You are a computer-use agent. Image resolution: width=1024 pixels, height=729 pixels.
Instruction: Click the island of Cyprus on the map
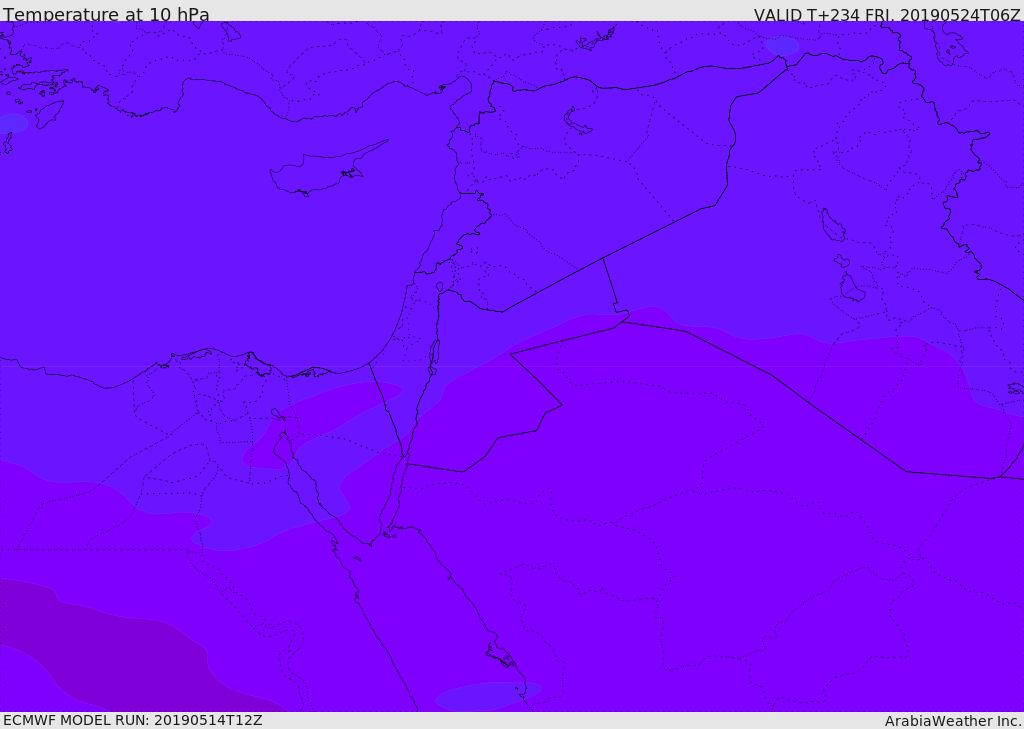click(x=320, y=171)
